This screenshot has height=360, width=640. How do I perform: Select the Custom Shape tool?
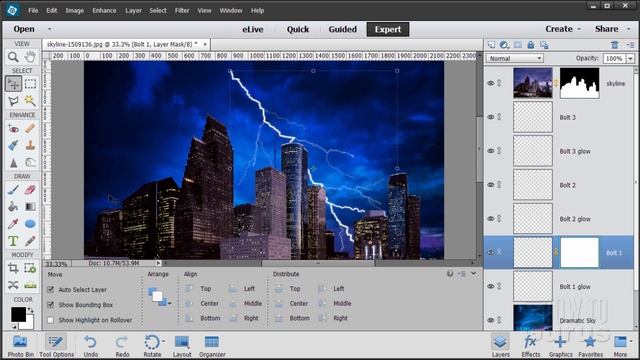30,224
